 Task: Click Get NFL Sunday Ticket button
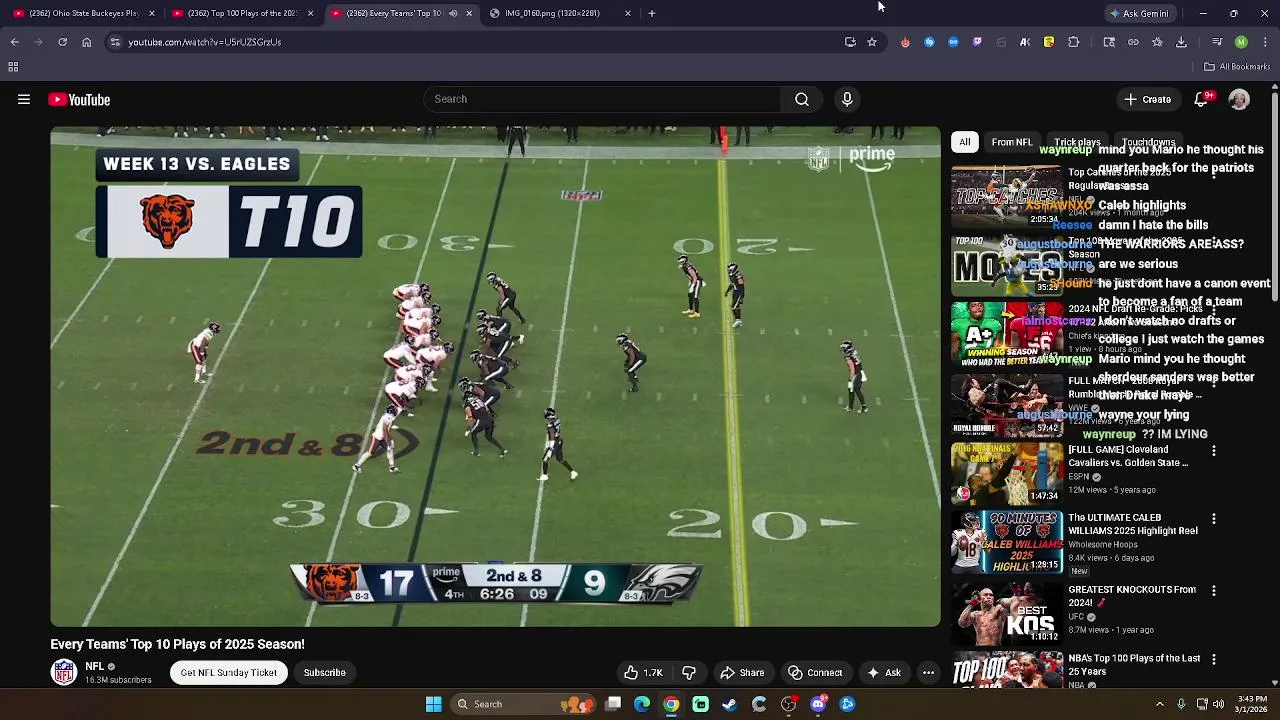pyautogui.click(x=229, y=673)
